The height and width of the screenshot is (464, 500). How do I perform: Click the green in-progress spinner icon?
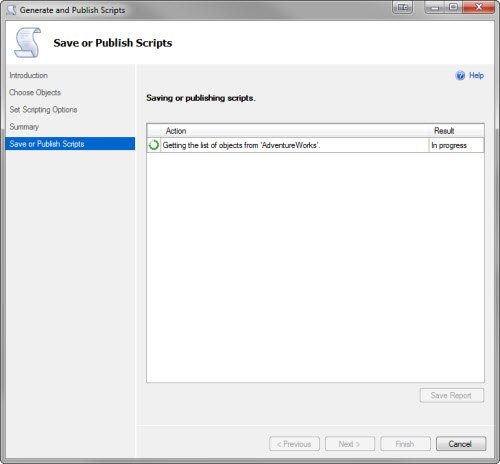154,145
